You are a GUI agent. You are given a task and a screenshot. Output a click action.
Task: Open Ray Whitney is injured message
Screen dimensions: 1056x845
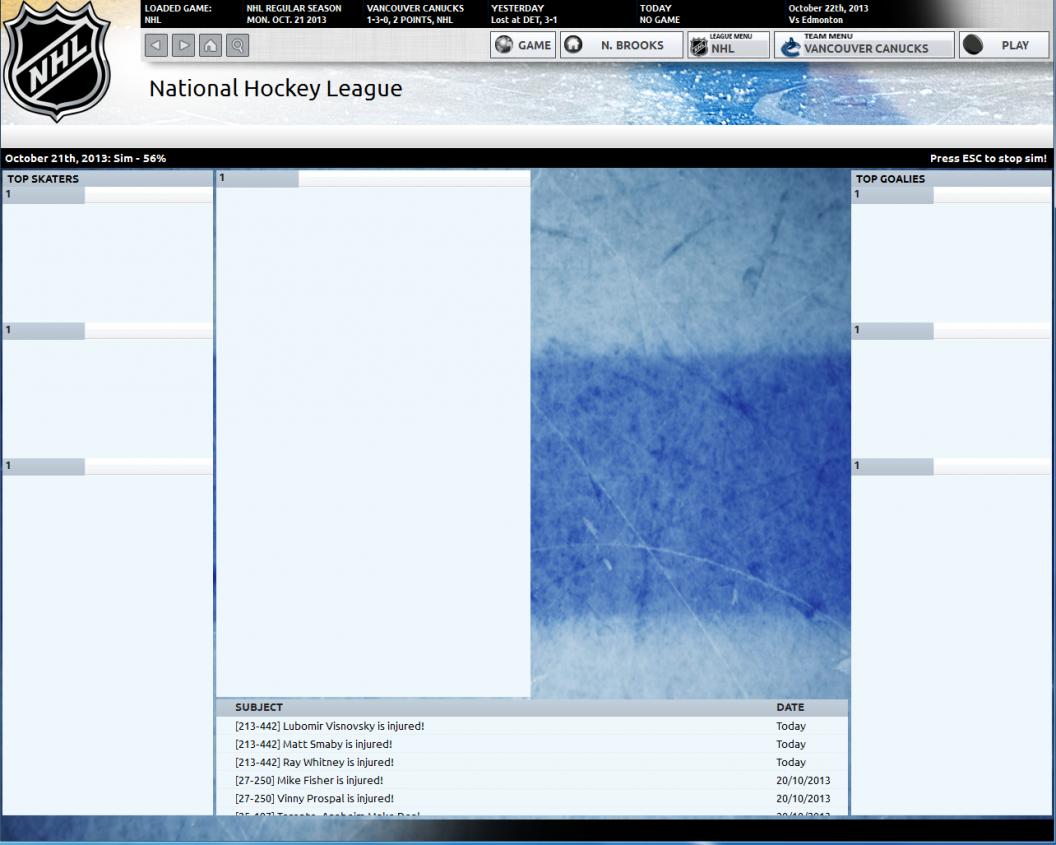[531, 762]
